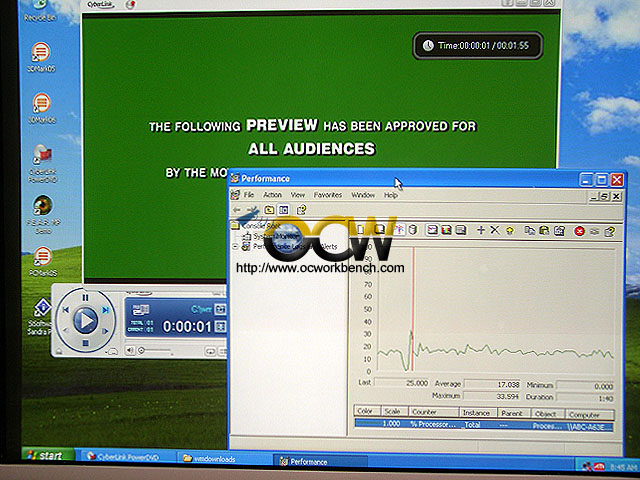Click the Windows start button
Image resolution: width=640 pixels, height=480 pixels.
pos(49,455)
